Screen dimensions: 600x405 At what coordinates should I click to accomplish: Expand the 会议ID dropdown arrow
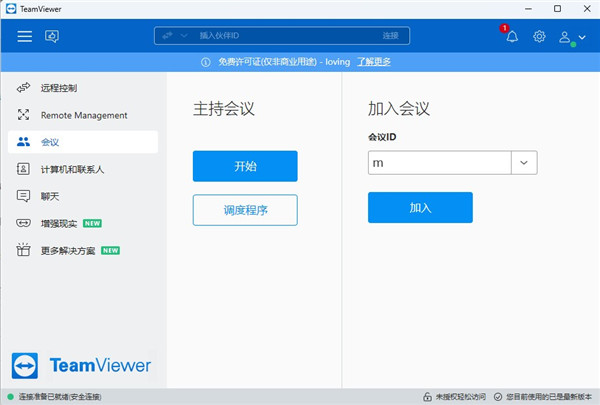pyautogui.click(x=524, y=163)
